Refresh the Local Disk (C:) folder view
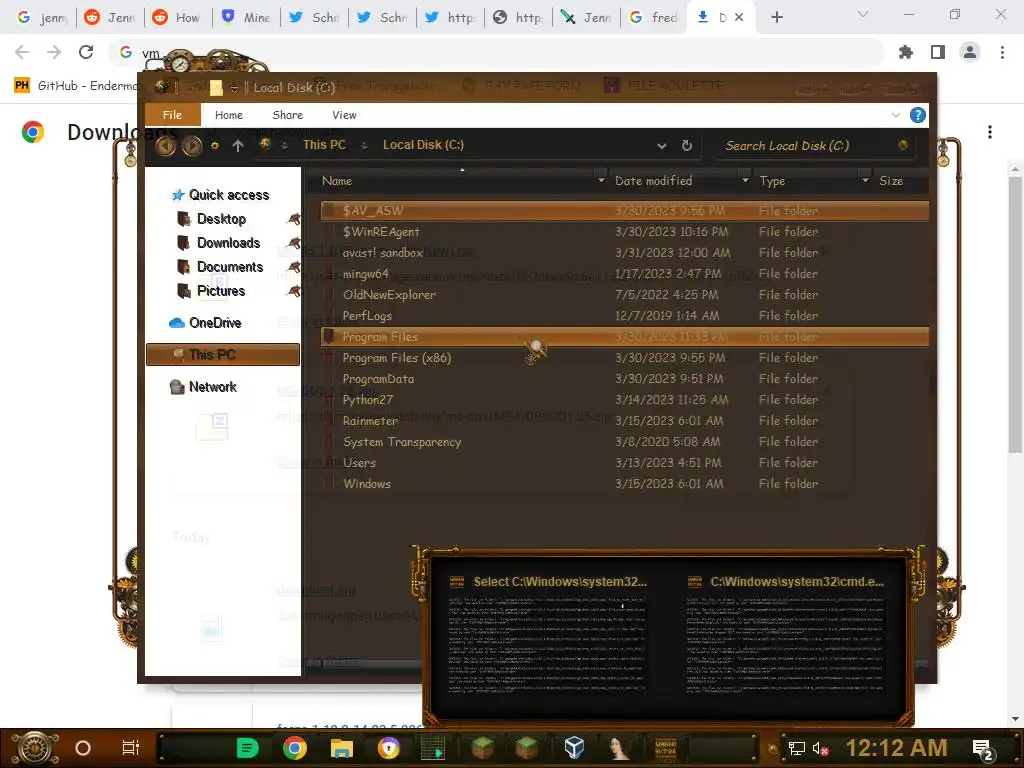1024x768 pixels. point(686,146)
